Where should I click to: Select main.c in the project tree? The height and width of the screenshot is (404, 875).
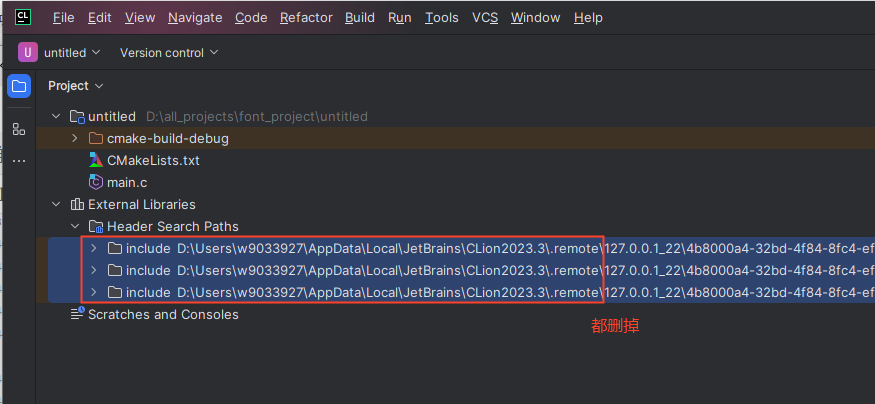[x=127, y=182]
